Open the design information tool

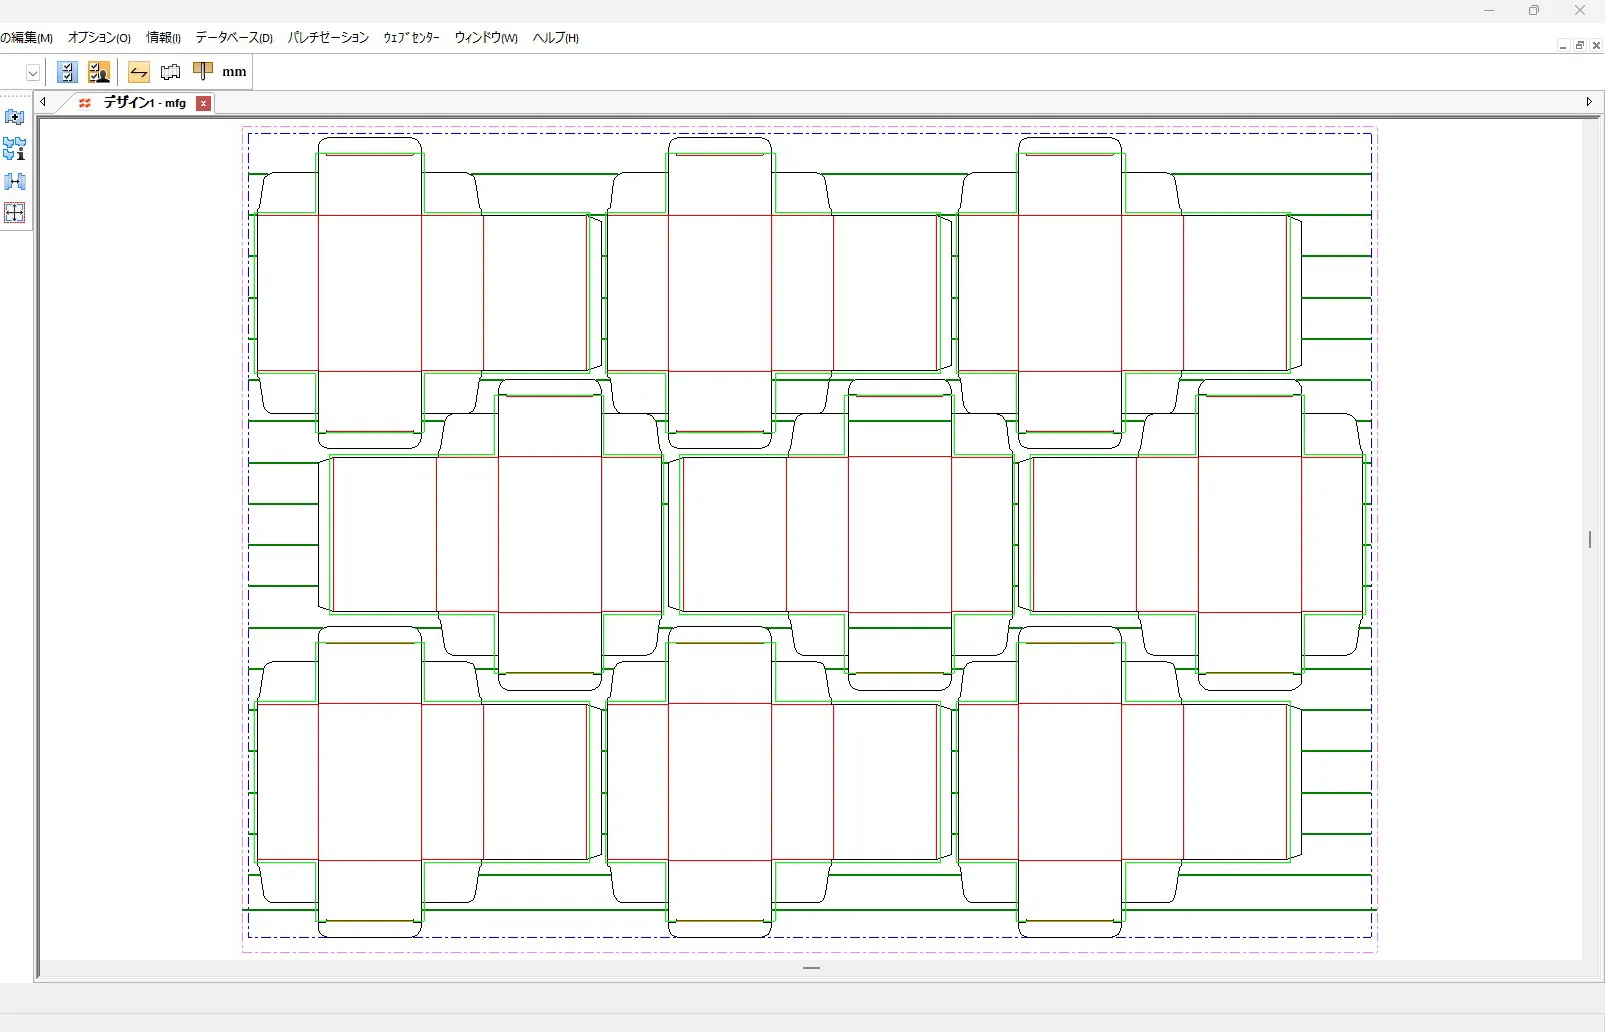tap(14, 150)
